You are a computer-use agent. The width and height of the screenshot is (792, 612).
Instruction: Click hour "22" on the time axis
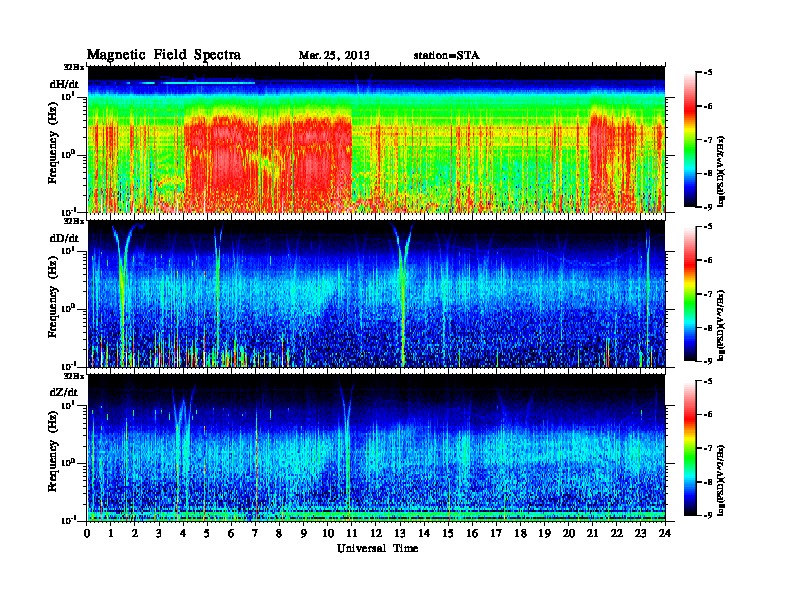pyautogui.click(x=616, y=533)
